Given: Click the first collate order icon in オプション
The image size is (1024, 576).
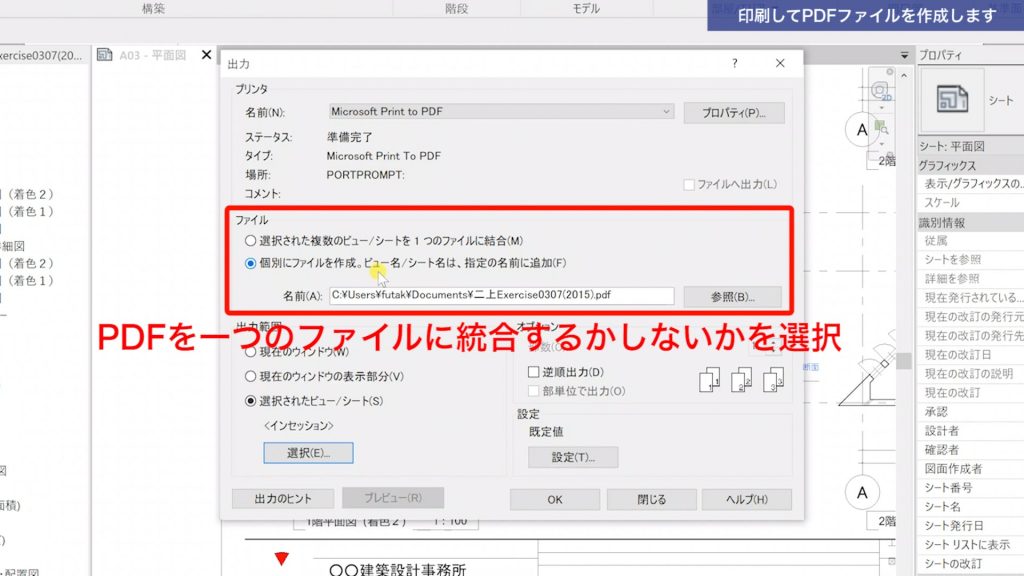Looking at the screenshot, I should click(710, 381).
